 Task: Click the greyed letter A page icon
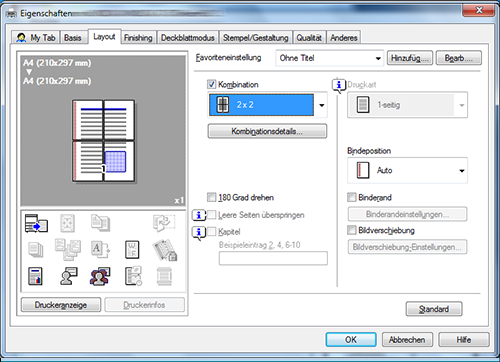pos(100,250)
